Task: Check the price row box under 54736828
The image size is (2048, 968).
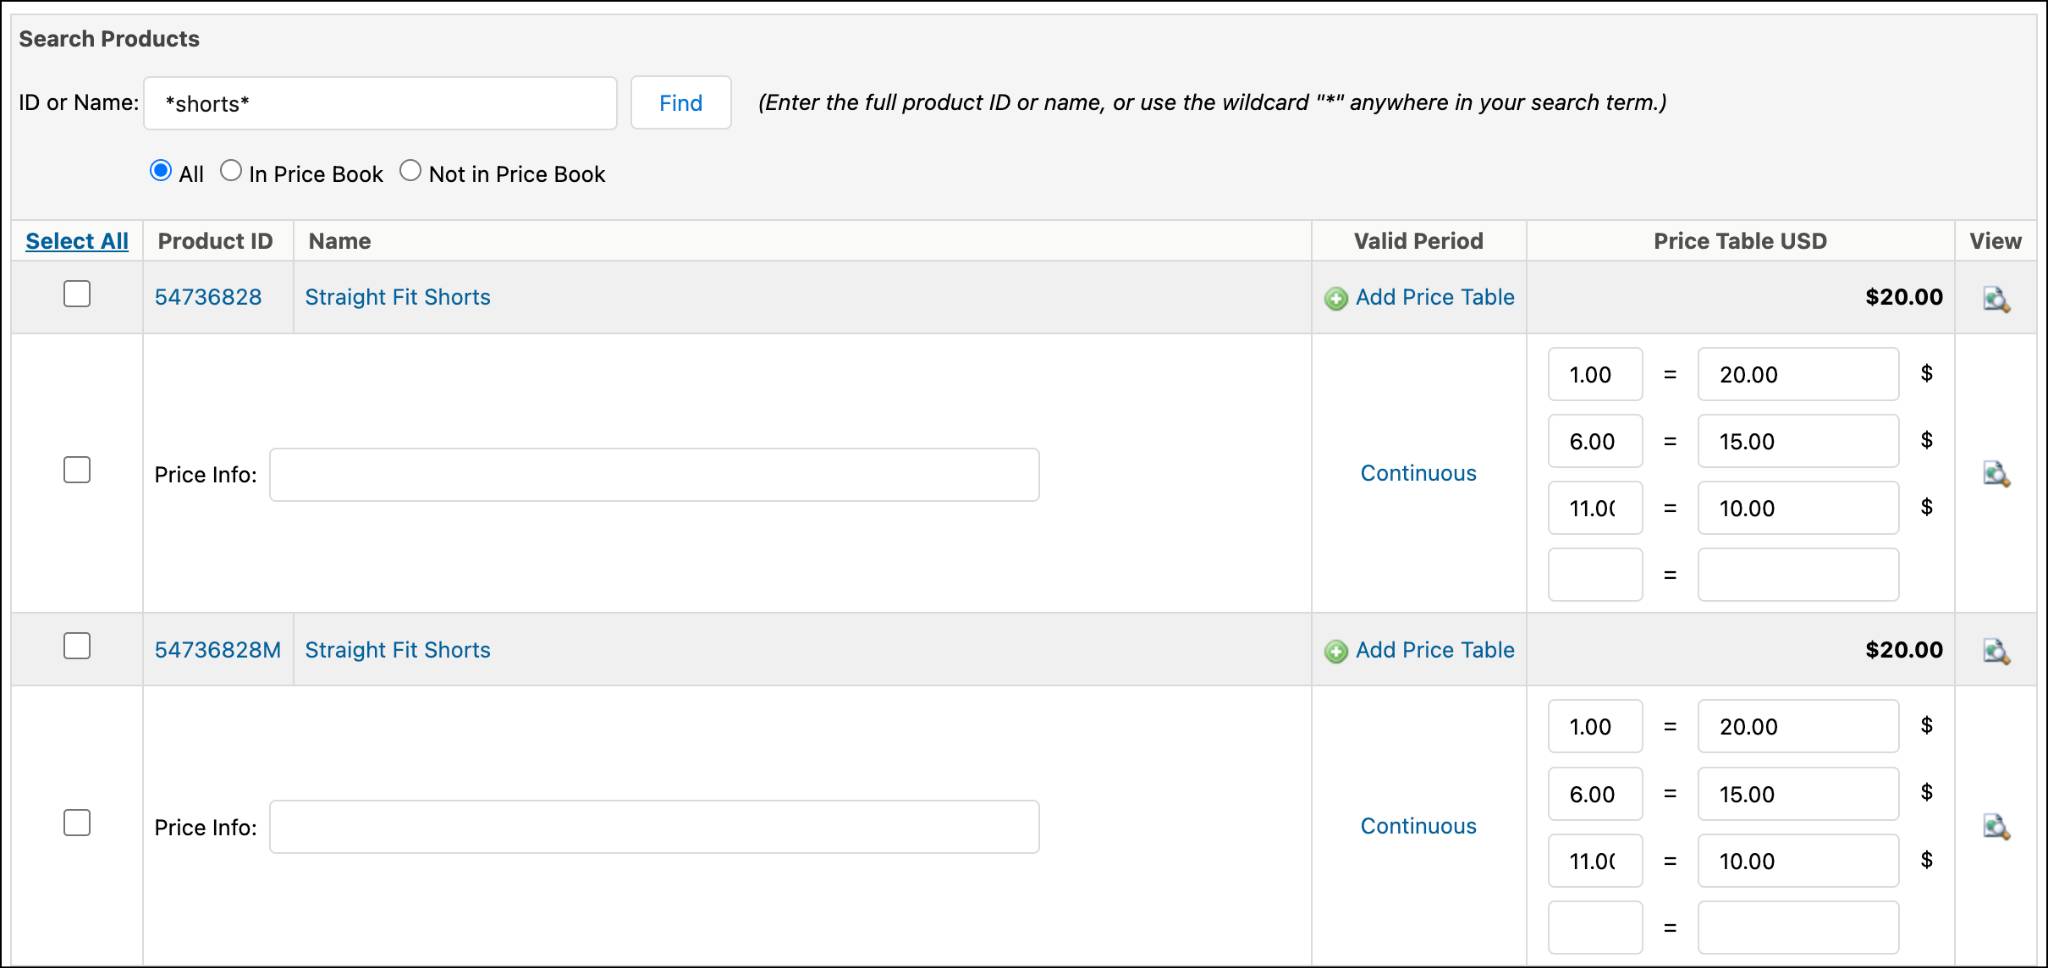Action: click(x=77, y=470)
